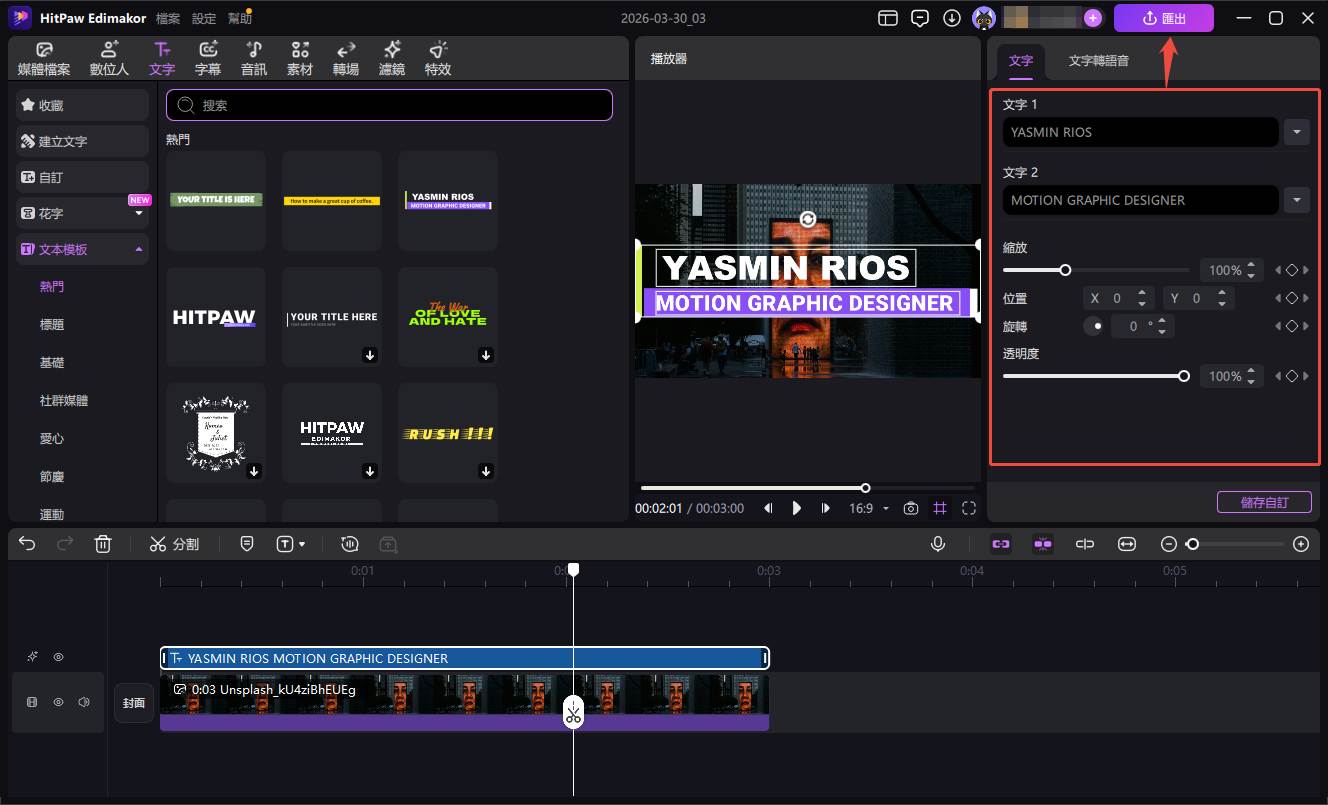The image size is (1328, 805).
Task: Delete the selected clip with the trash icon
Action: point(102,544)
